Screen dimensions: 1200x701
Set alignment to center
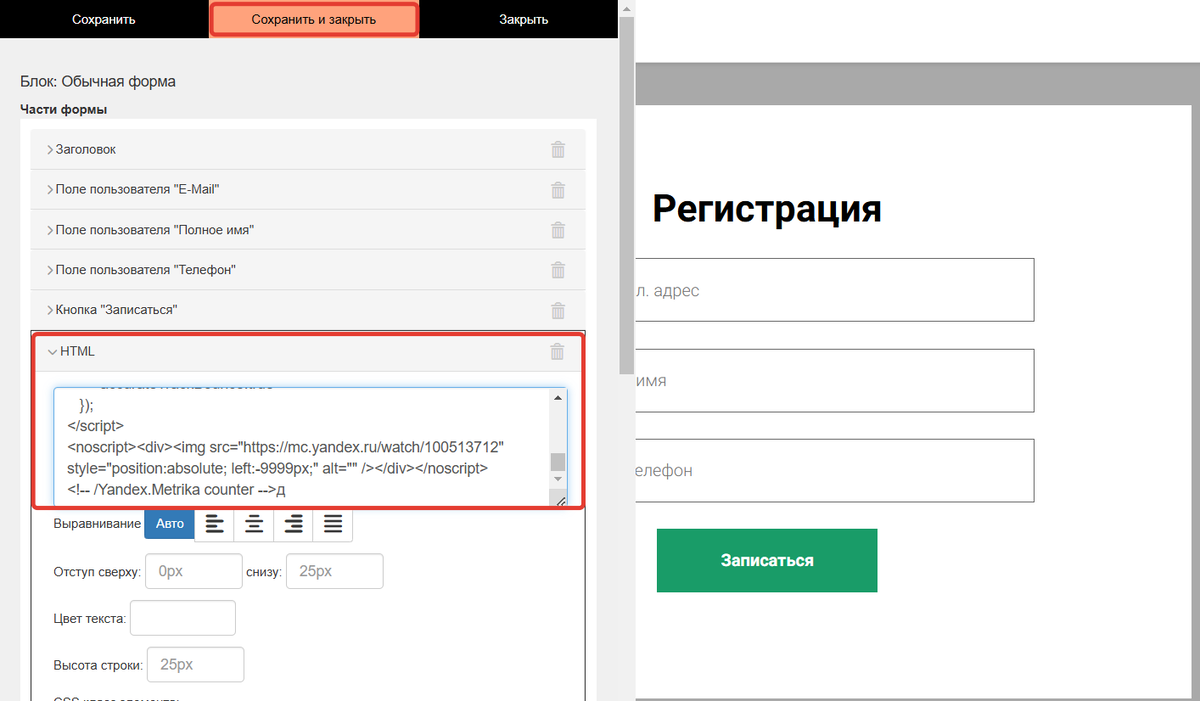pos(254,523)
